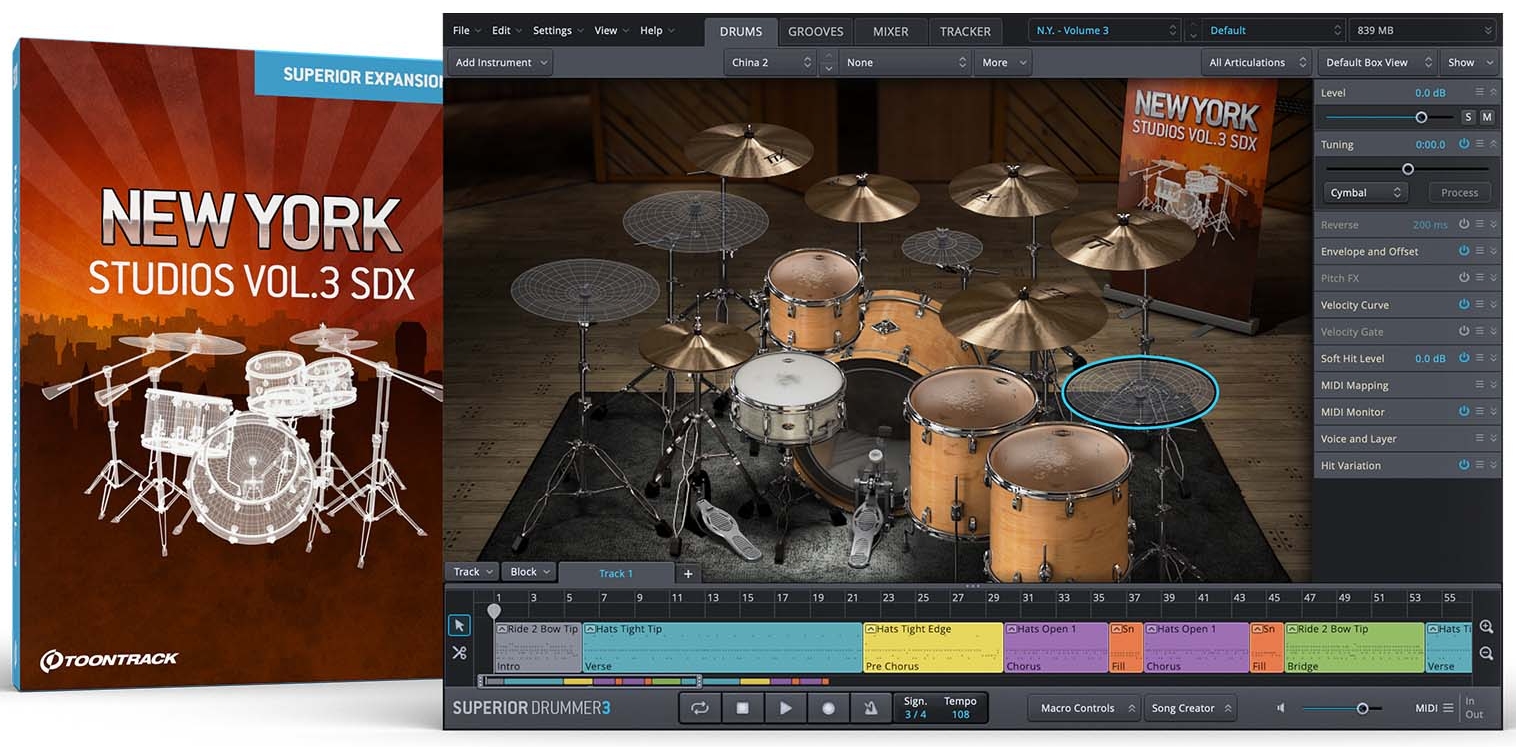1516x747 pixels.
Task: Click the hi-hat cymbal on the kit
Action: (x=697, y=345)
